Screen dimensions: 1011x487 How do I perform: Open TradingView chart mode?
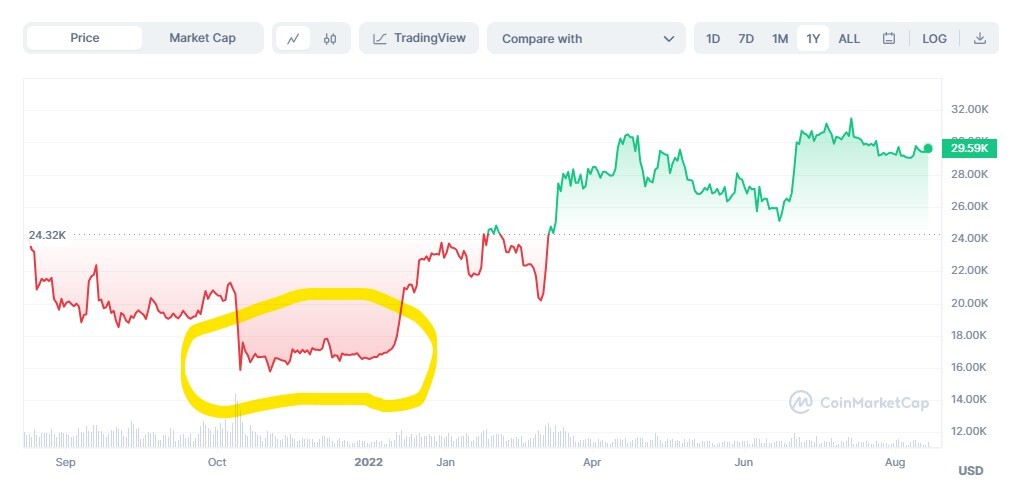pos(419,38)
